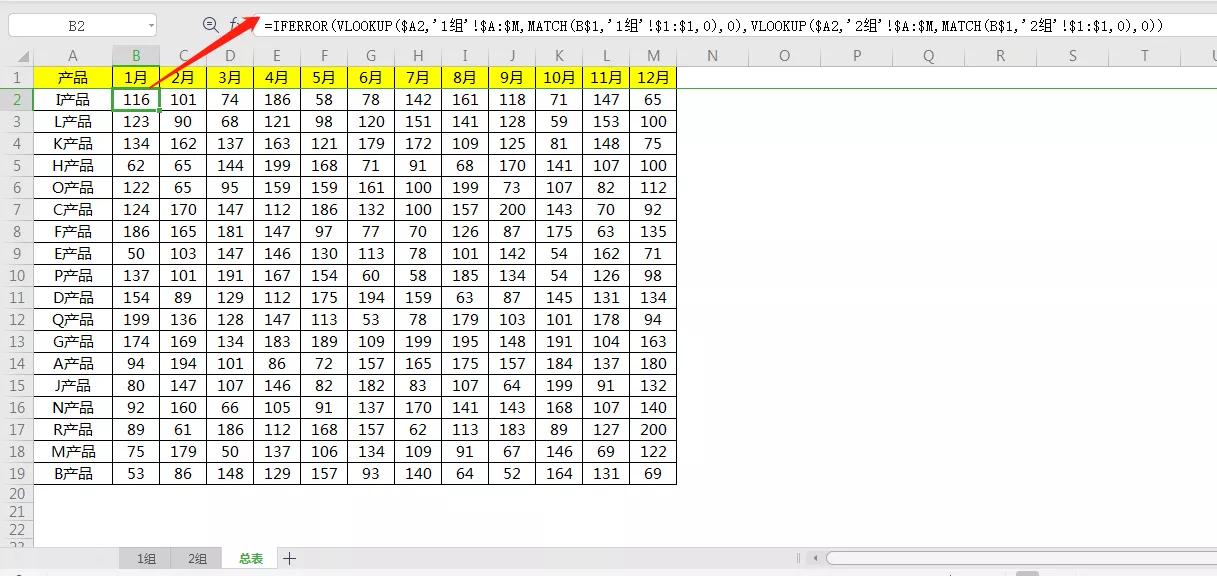Select row 15 header number

coord(16,385)
